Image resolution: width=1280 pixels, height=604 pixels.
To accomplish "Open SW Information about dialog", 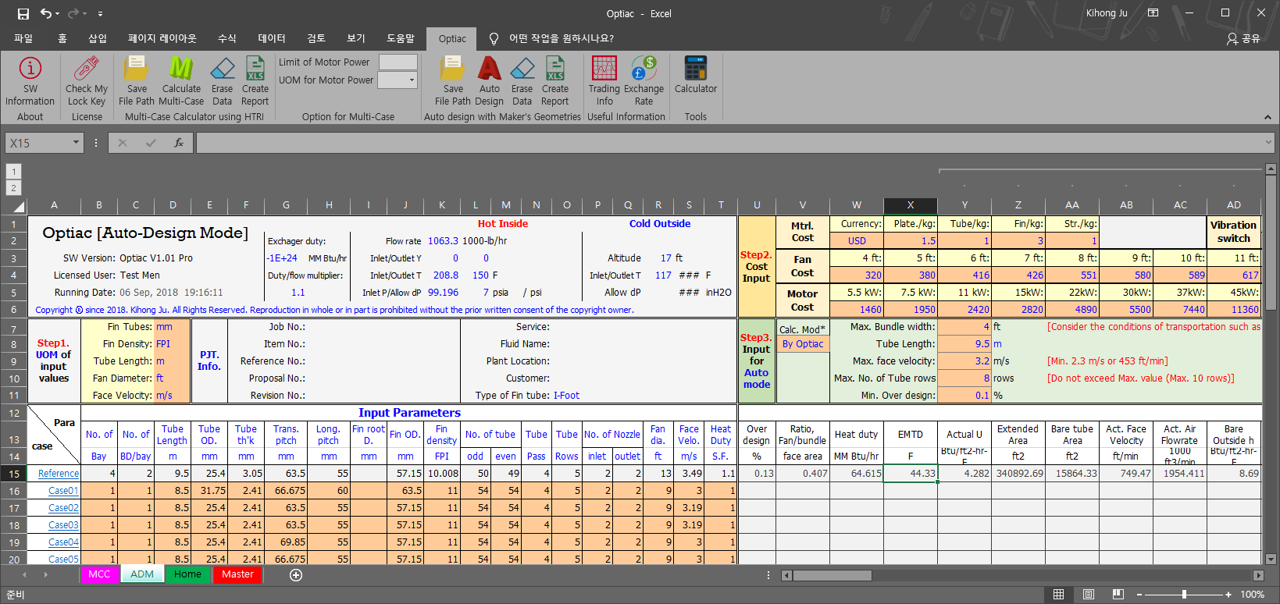I will click(30, 80).
